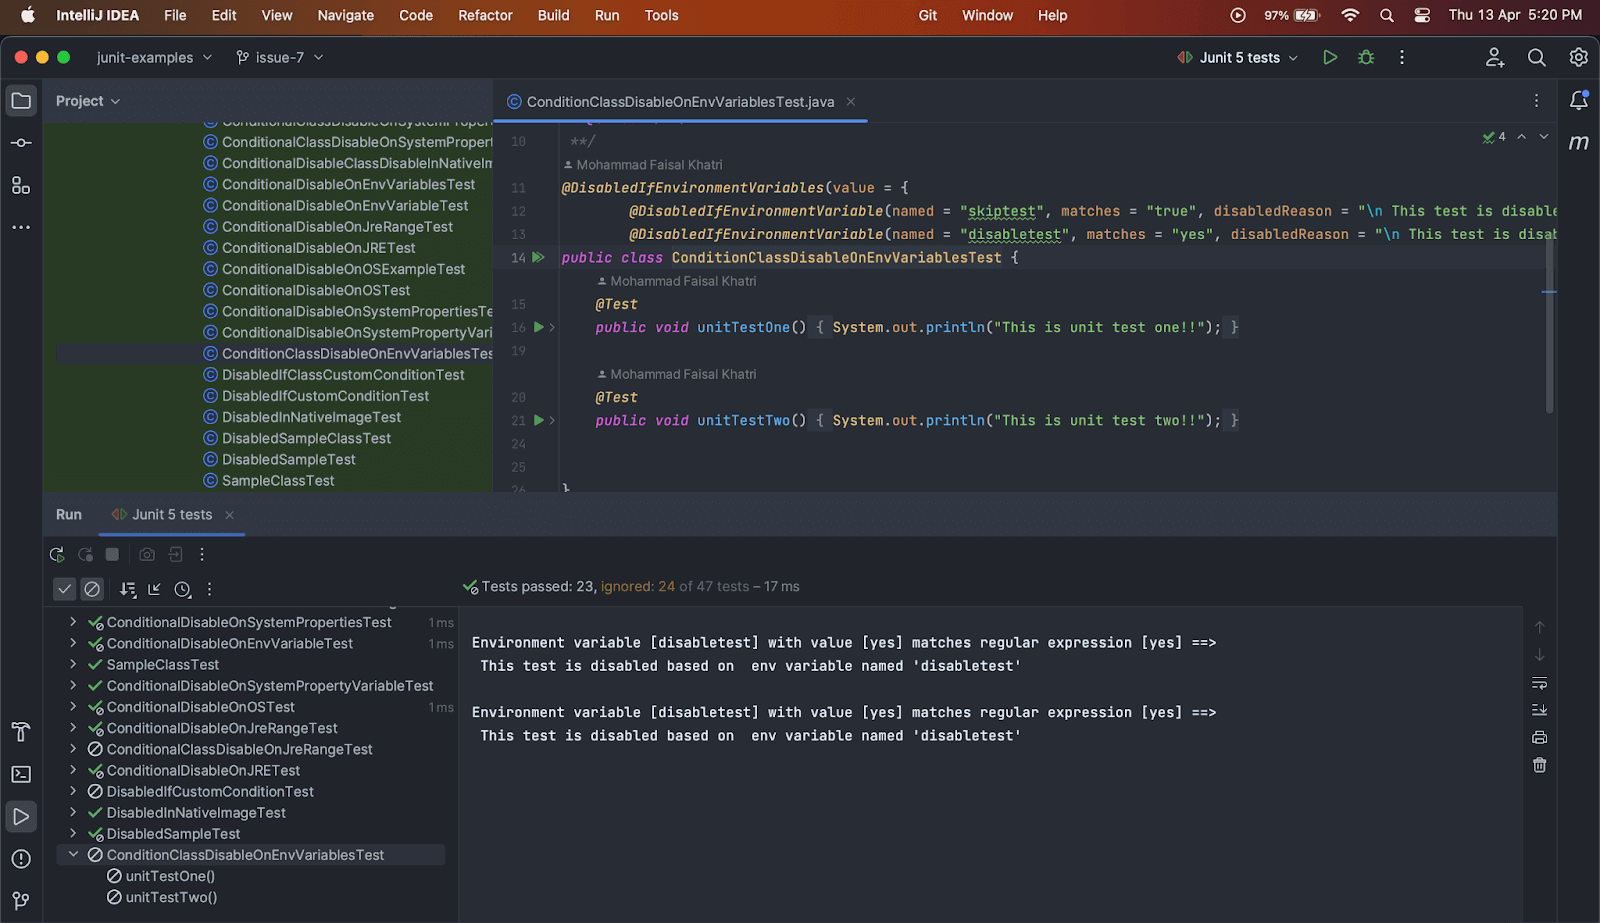Toggle the Show Passed tests filter
The height and width of the screenshot is (923, 1600).
point(64,589)
